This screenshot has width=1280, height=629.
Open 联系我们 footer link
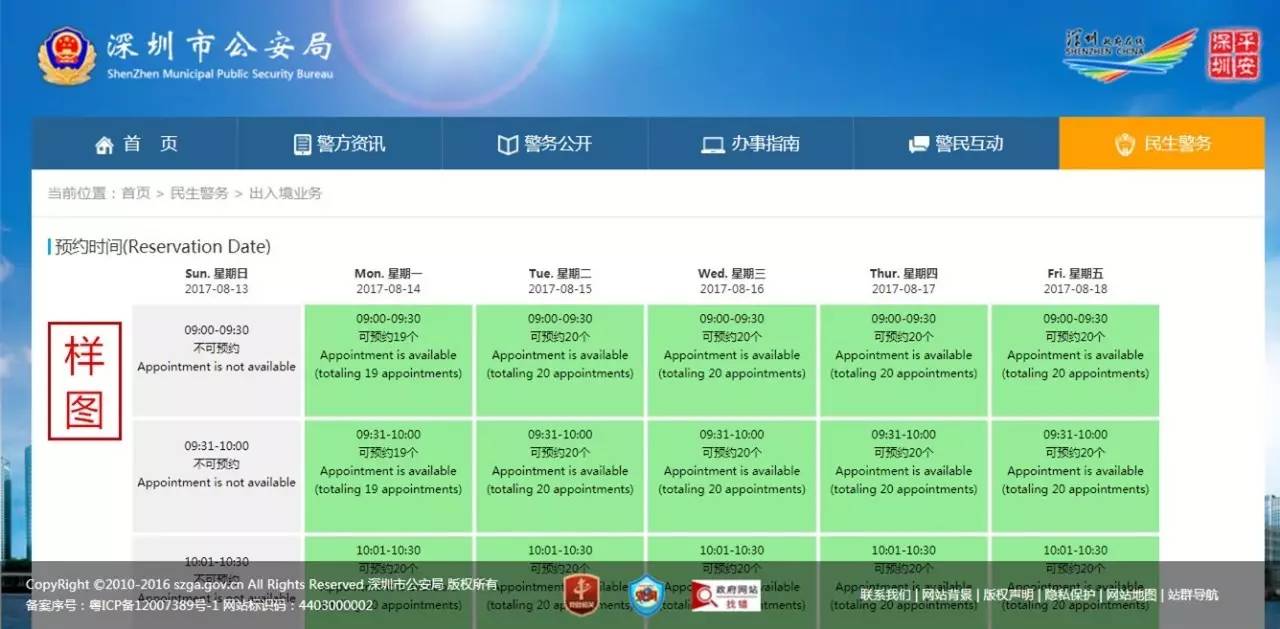885,595
